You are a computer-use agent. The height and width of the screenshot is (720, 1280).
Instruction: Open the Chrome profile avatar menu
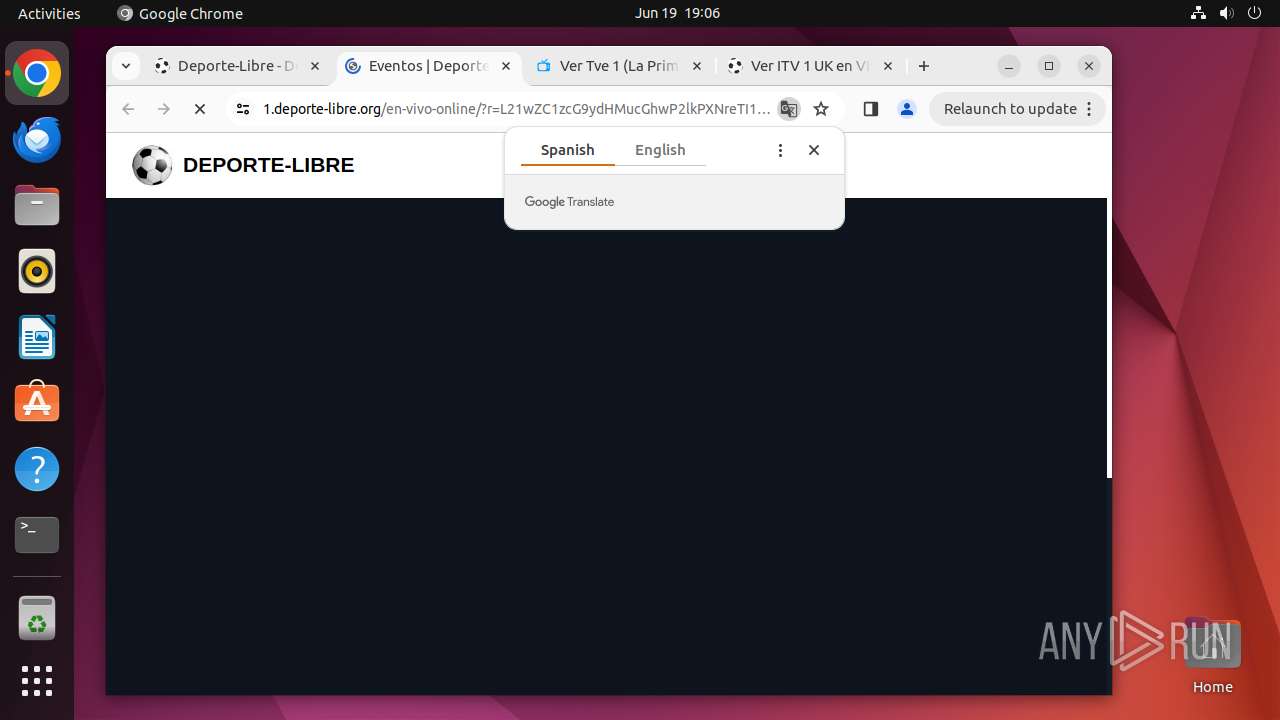[x=907, y=109]
